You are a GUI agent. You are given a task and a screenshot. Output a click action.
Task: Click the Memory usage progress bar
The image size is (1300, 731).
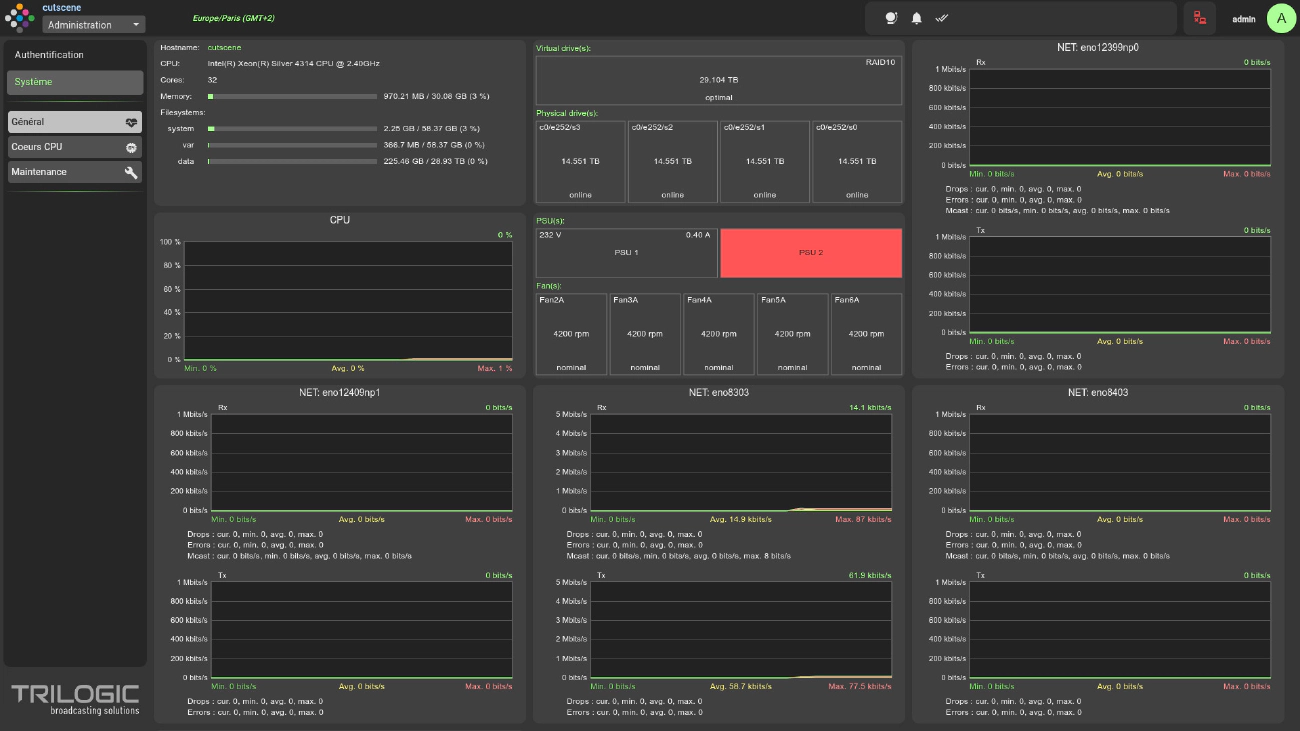(x=292, y=97)
